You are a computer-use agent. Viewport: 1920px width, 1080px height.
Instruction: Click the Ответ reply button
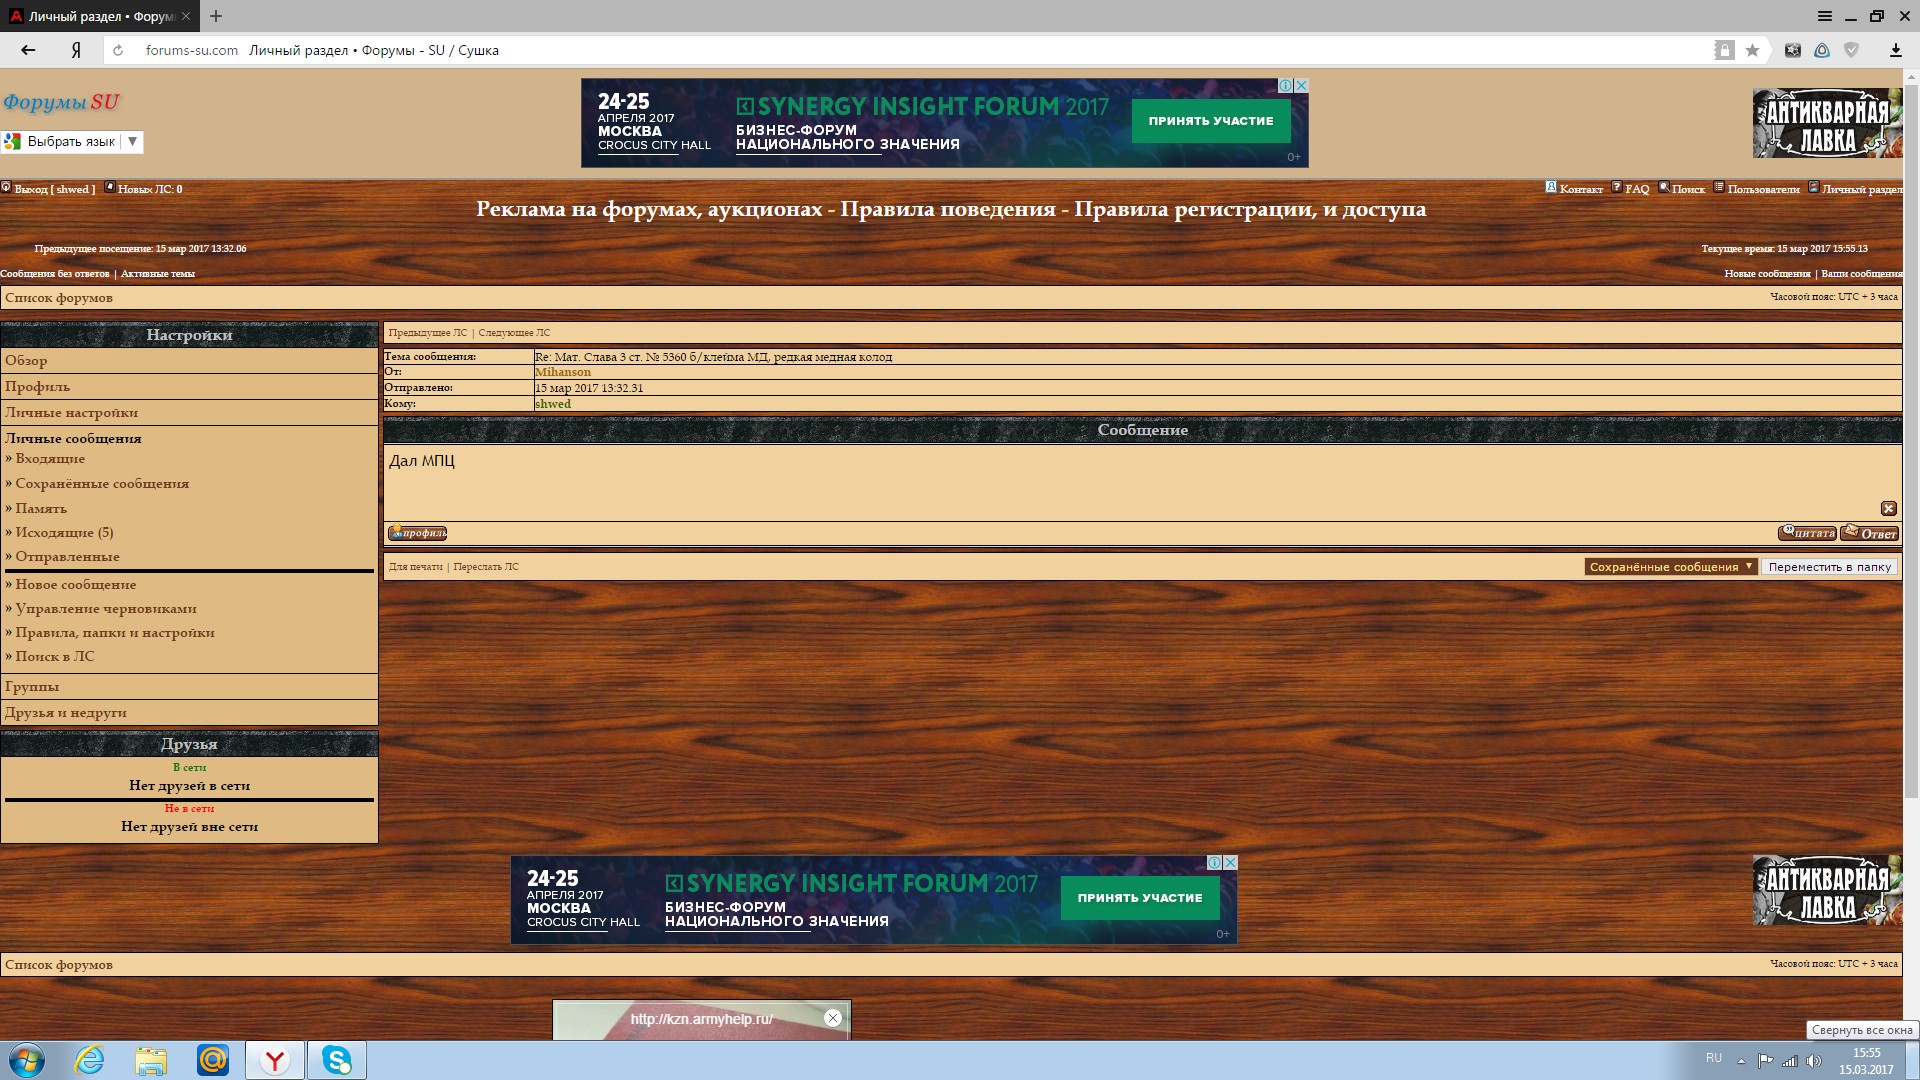pyautogui.click(x=1869, y=533)
